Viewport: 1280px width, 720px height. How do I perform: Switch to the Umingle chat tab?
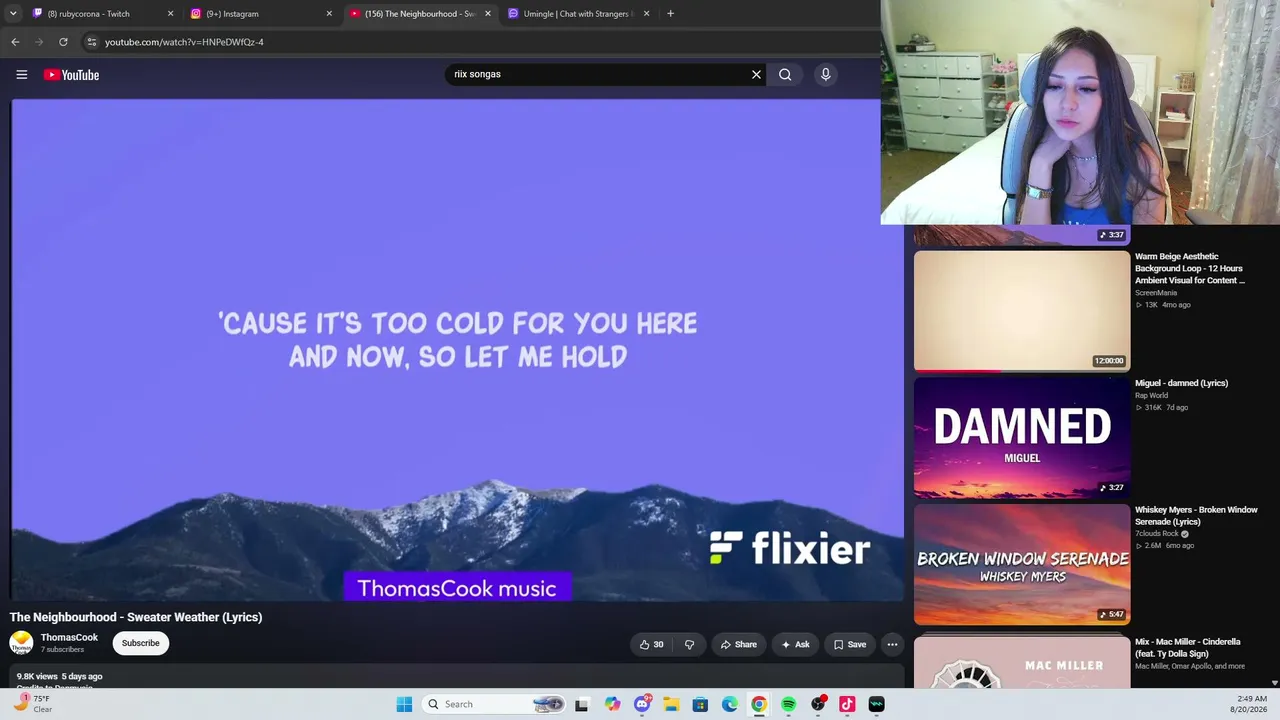pyautogui.click(x=579, y=14)
